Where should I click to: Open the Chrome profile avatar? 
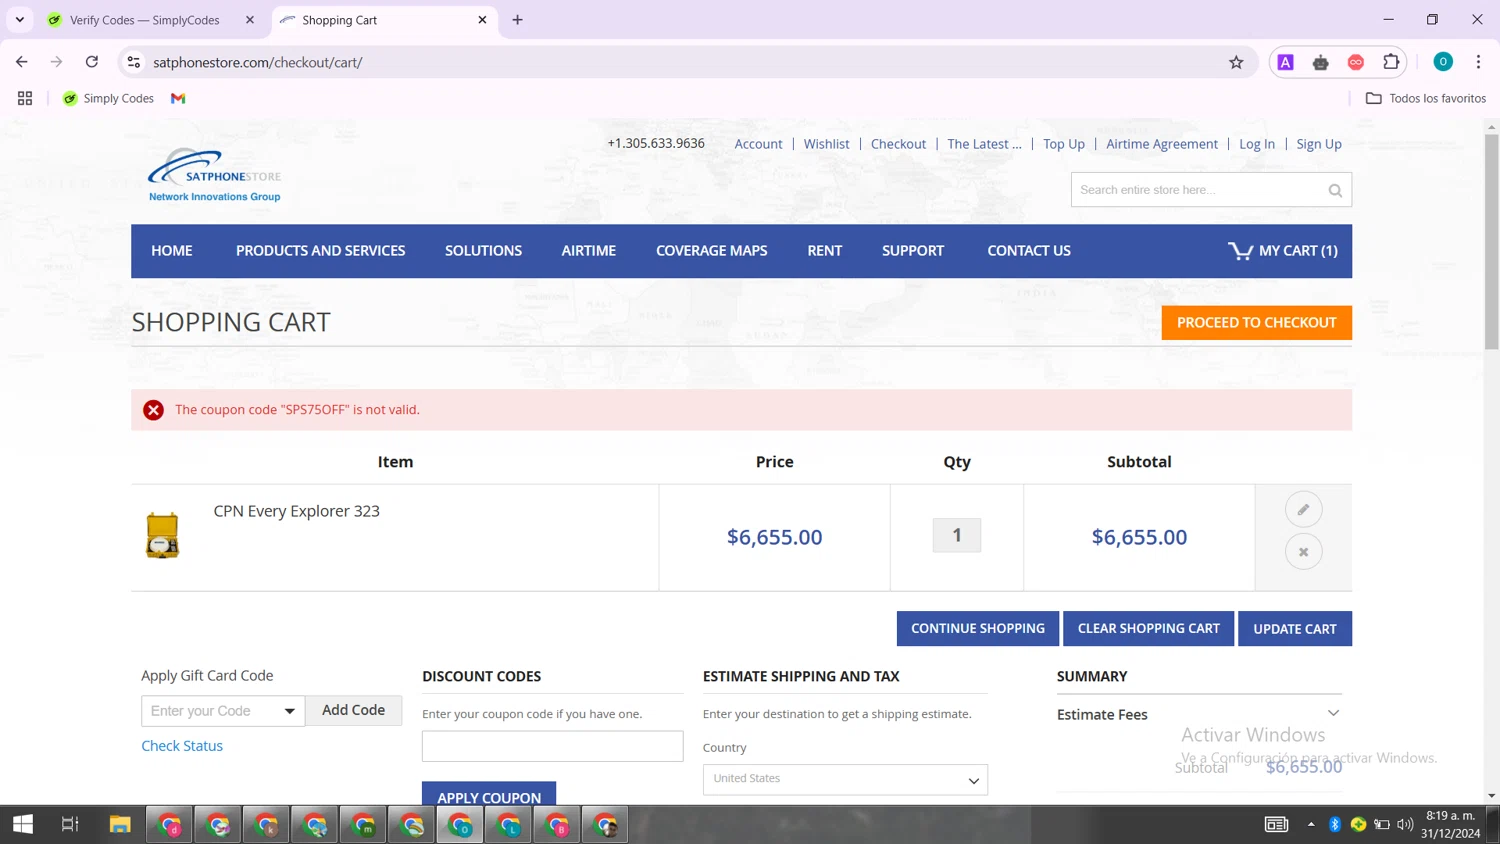pyautogui.click(x=1443, y=62)
